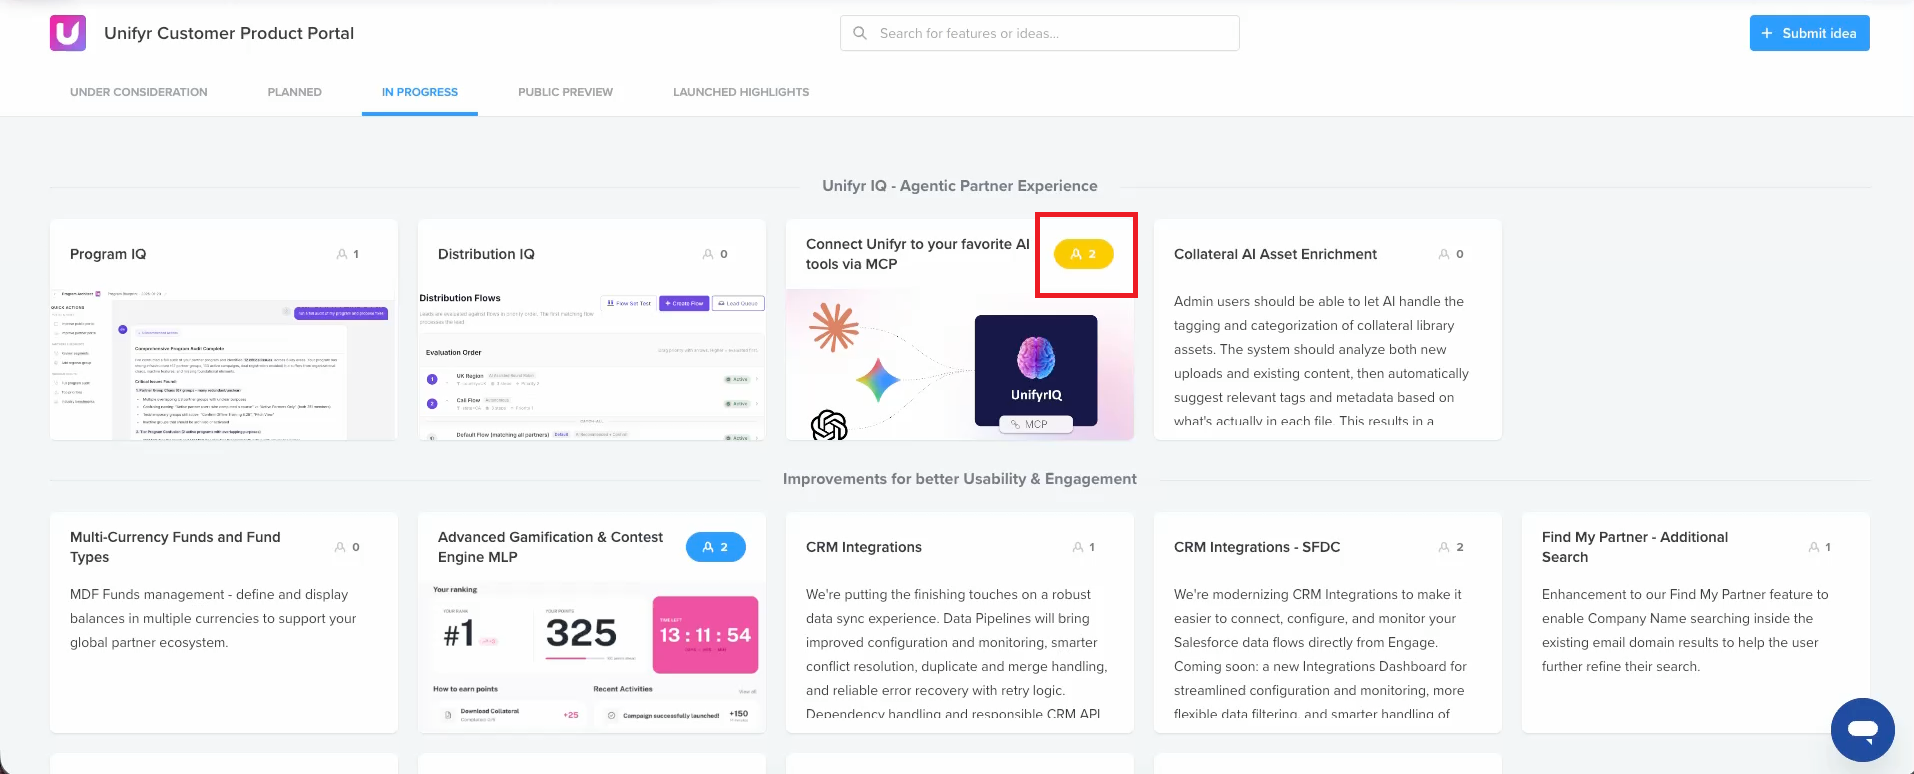Viewport: 1914px width, 774px height.
Task: Click the Unifyr logo icon
Action: pos(68,33)
